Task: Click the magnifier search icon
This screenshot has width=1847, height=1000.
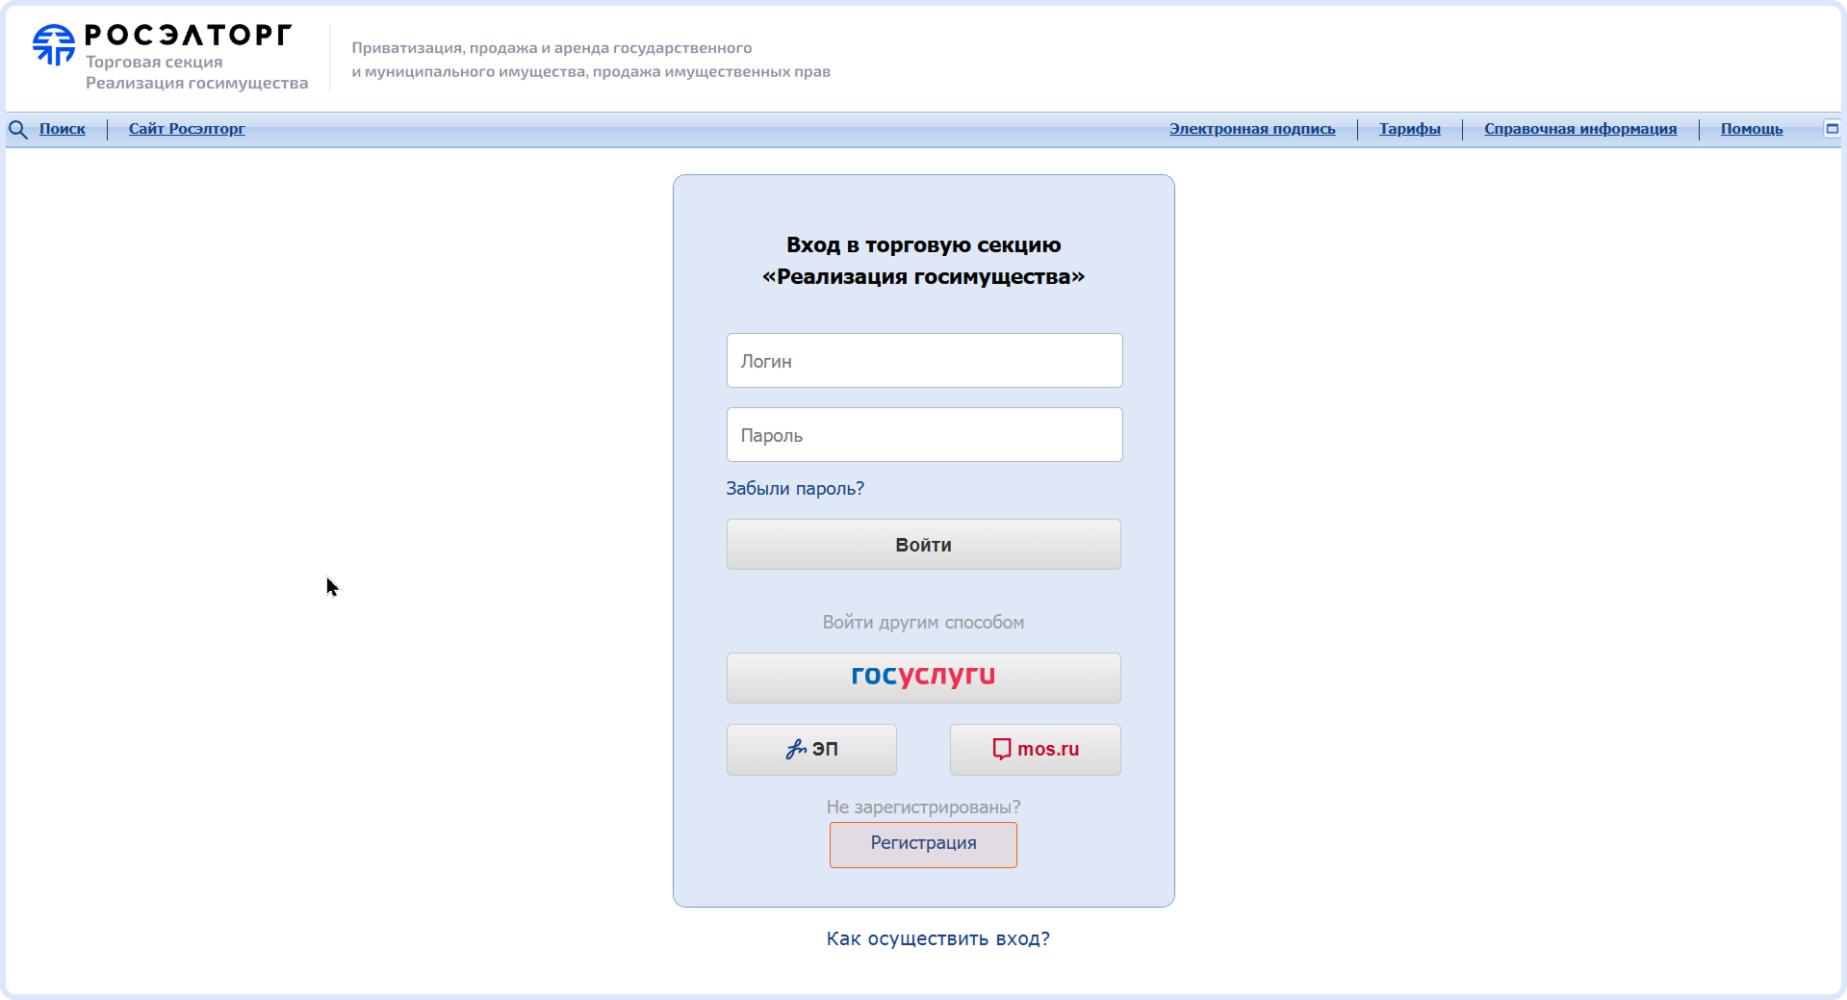Action: click(18, 129)
